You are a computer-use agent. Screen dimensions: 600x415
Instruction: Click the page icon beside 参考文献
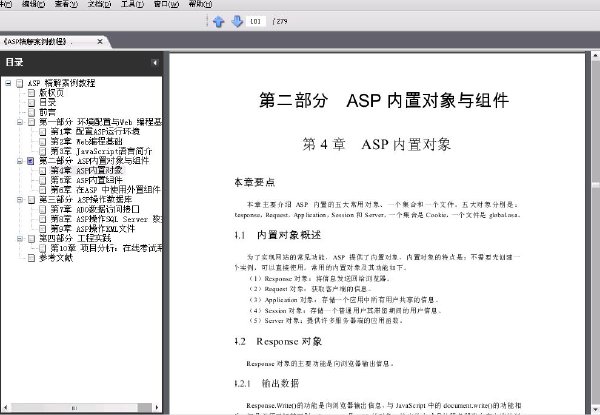pos(31,259)
